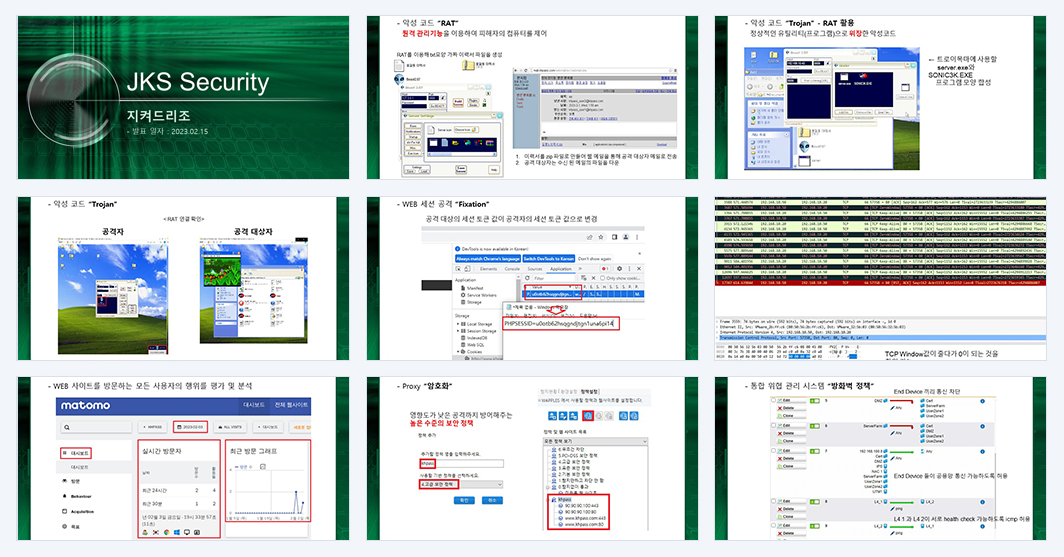Open the RAT malware slide thumbnail
Viewport: 1064px width, 557px height.
point(532,97)
